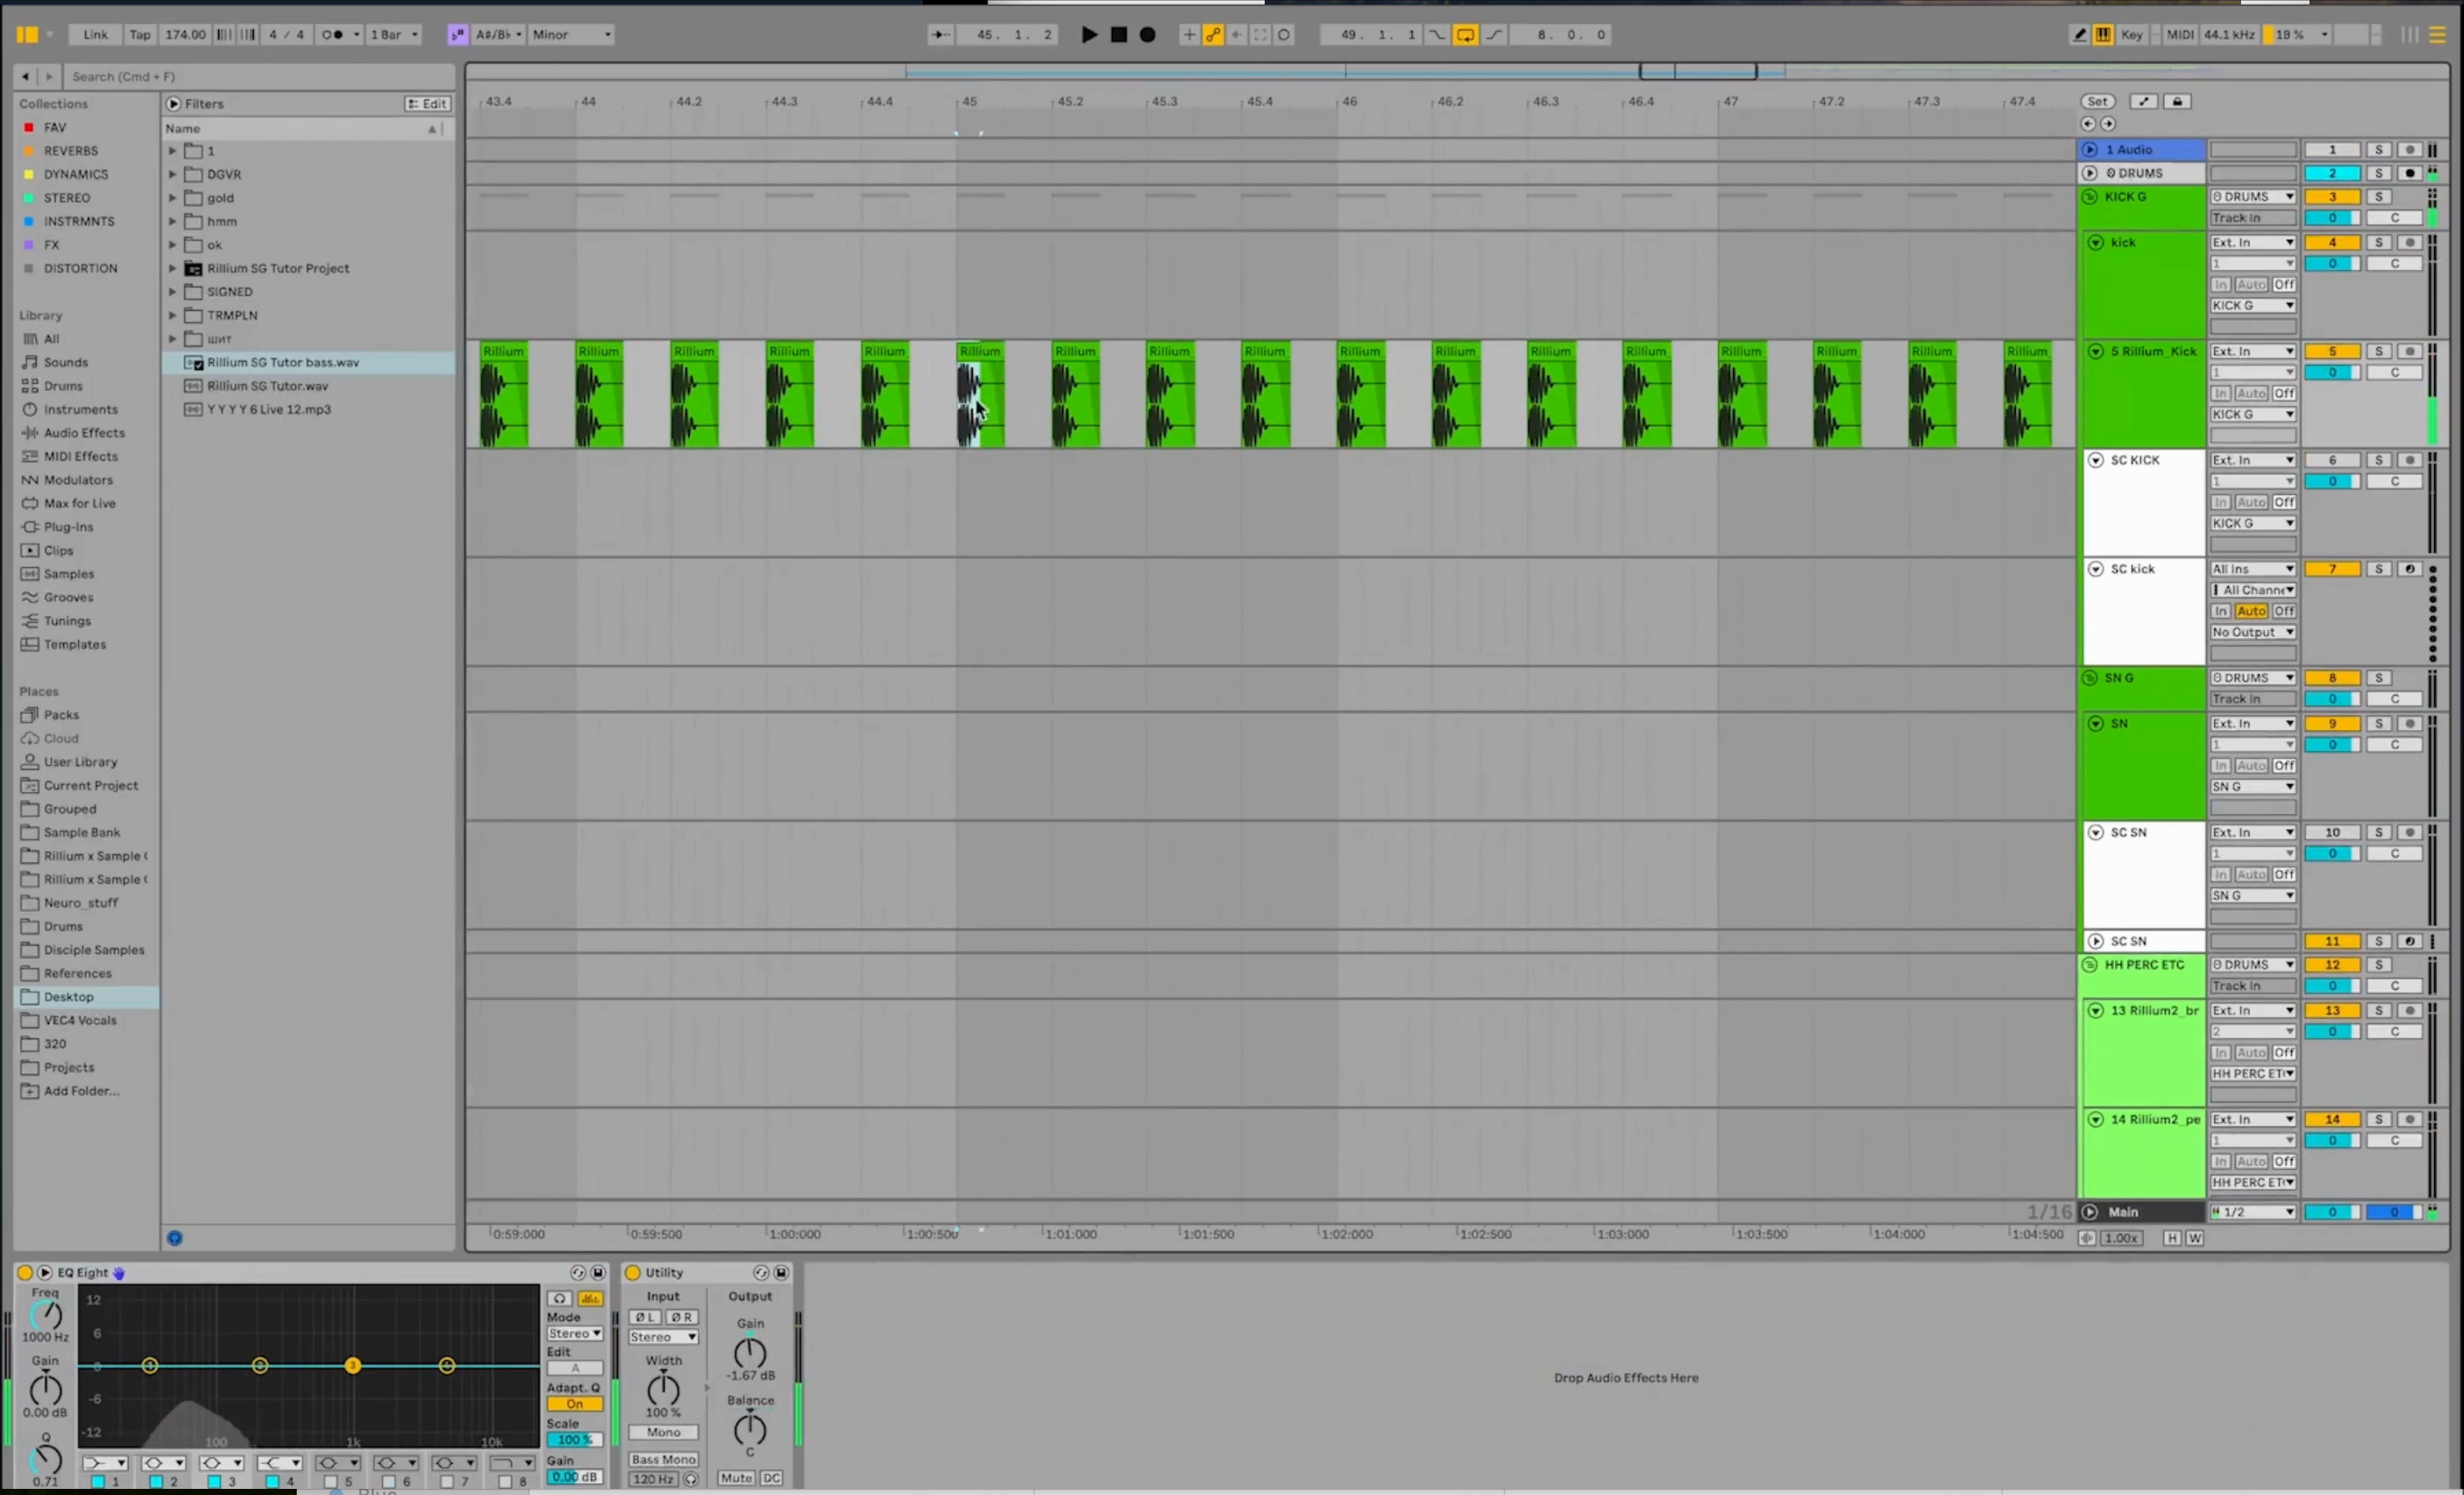2464x1495 pixels.
Task: Expand the Rillium SG Tutor Project folder
Action: point(172,268)
